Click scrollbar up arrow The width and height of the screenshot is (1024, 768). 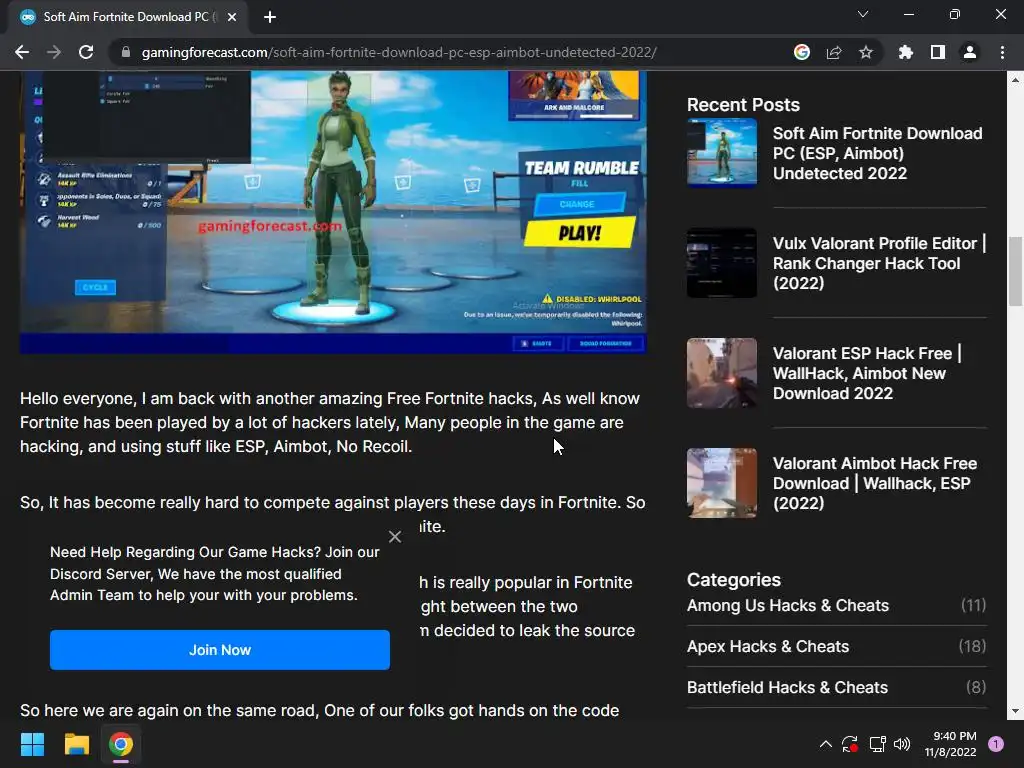point(1015,80)
